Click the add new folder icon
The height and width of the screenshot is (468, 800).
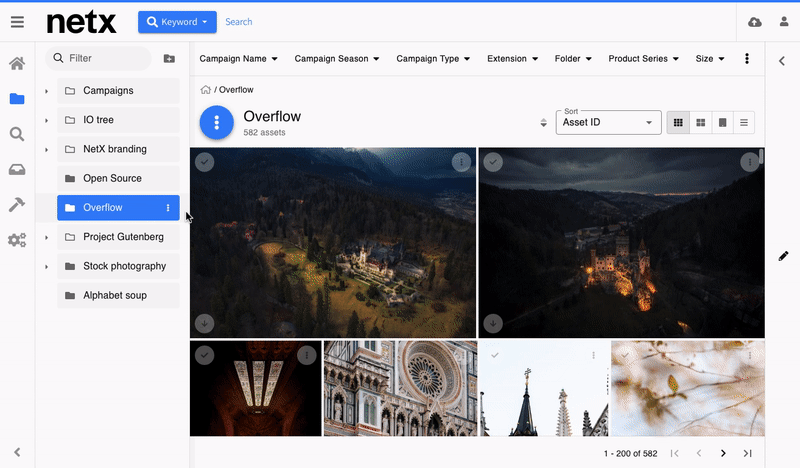169,59
